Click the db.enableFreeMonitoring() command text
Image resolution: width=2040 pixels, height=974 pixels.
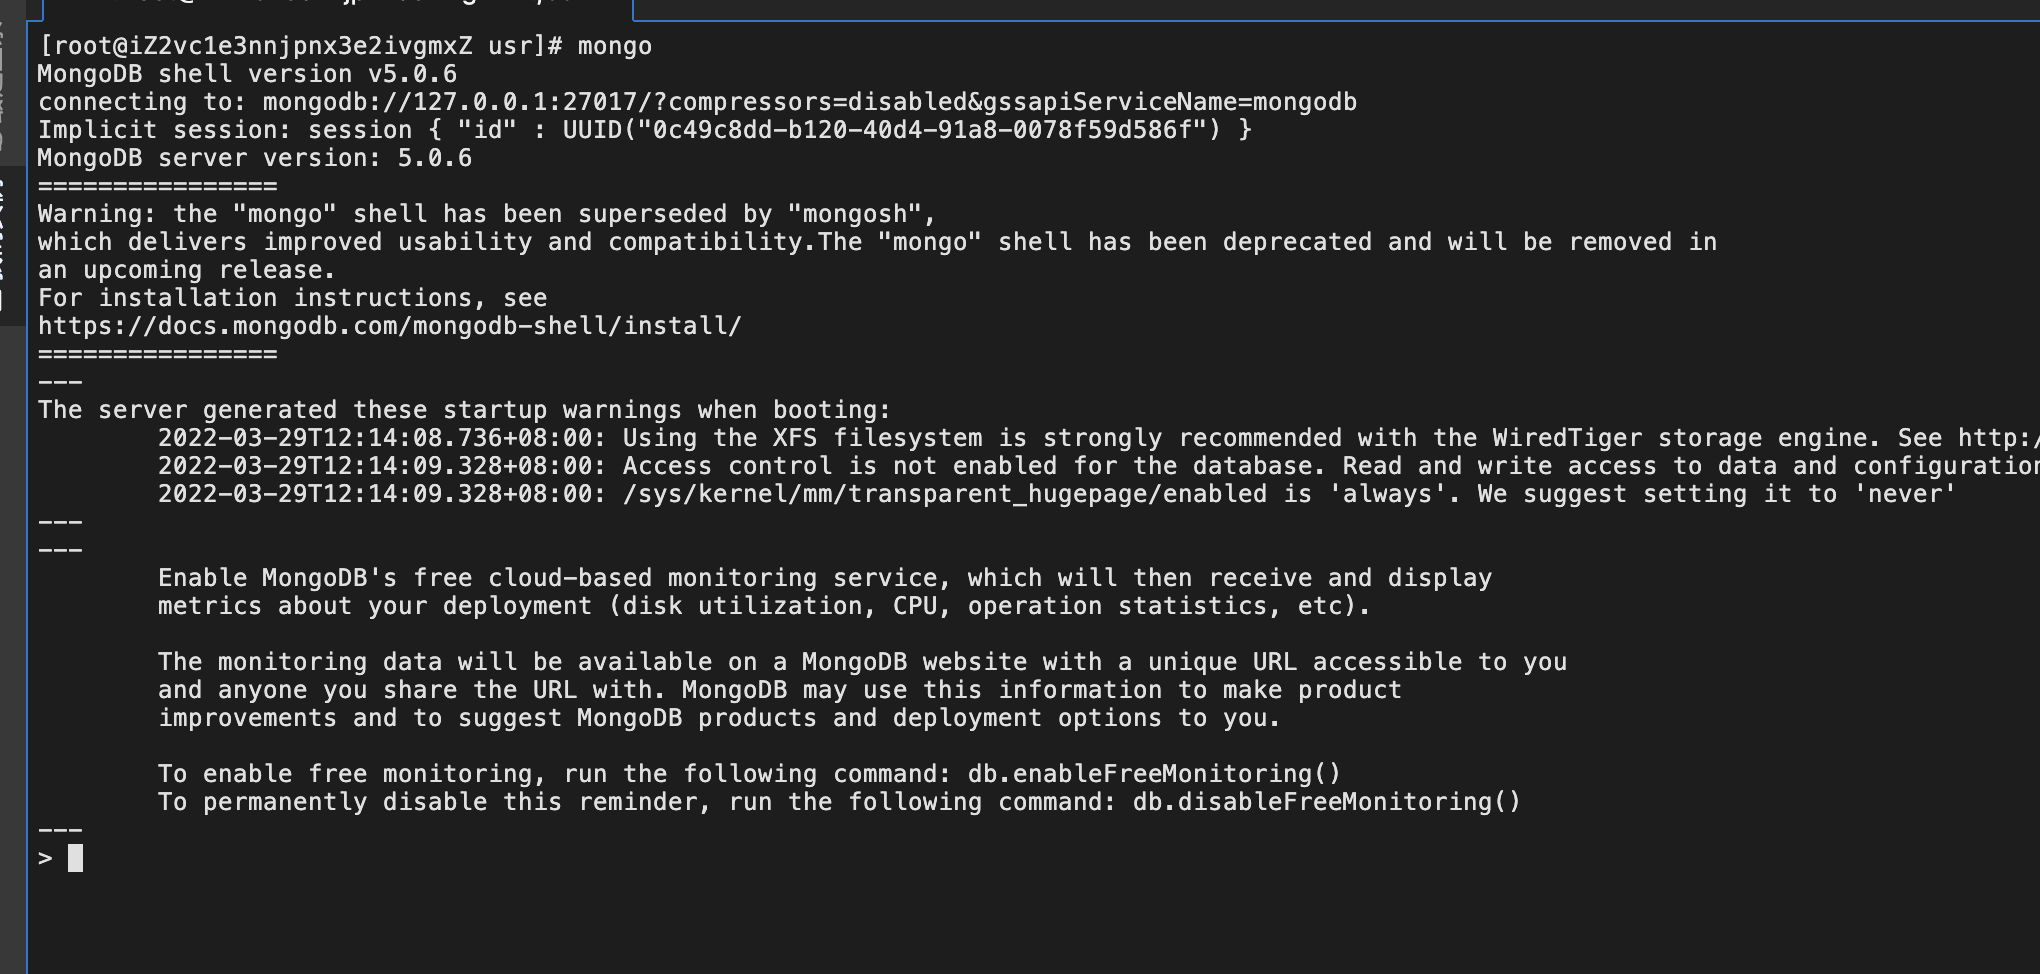coord(1154,774)
